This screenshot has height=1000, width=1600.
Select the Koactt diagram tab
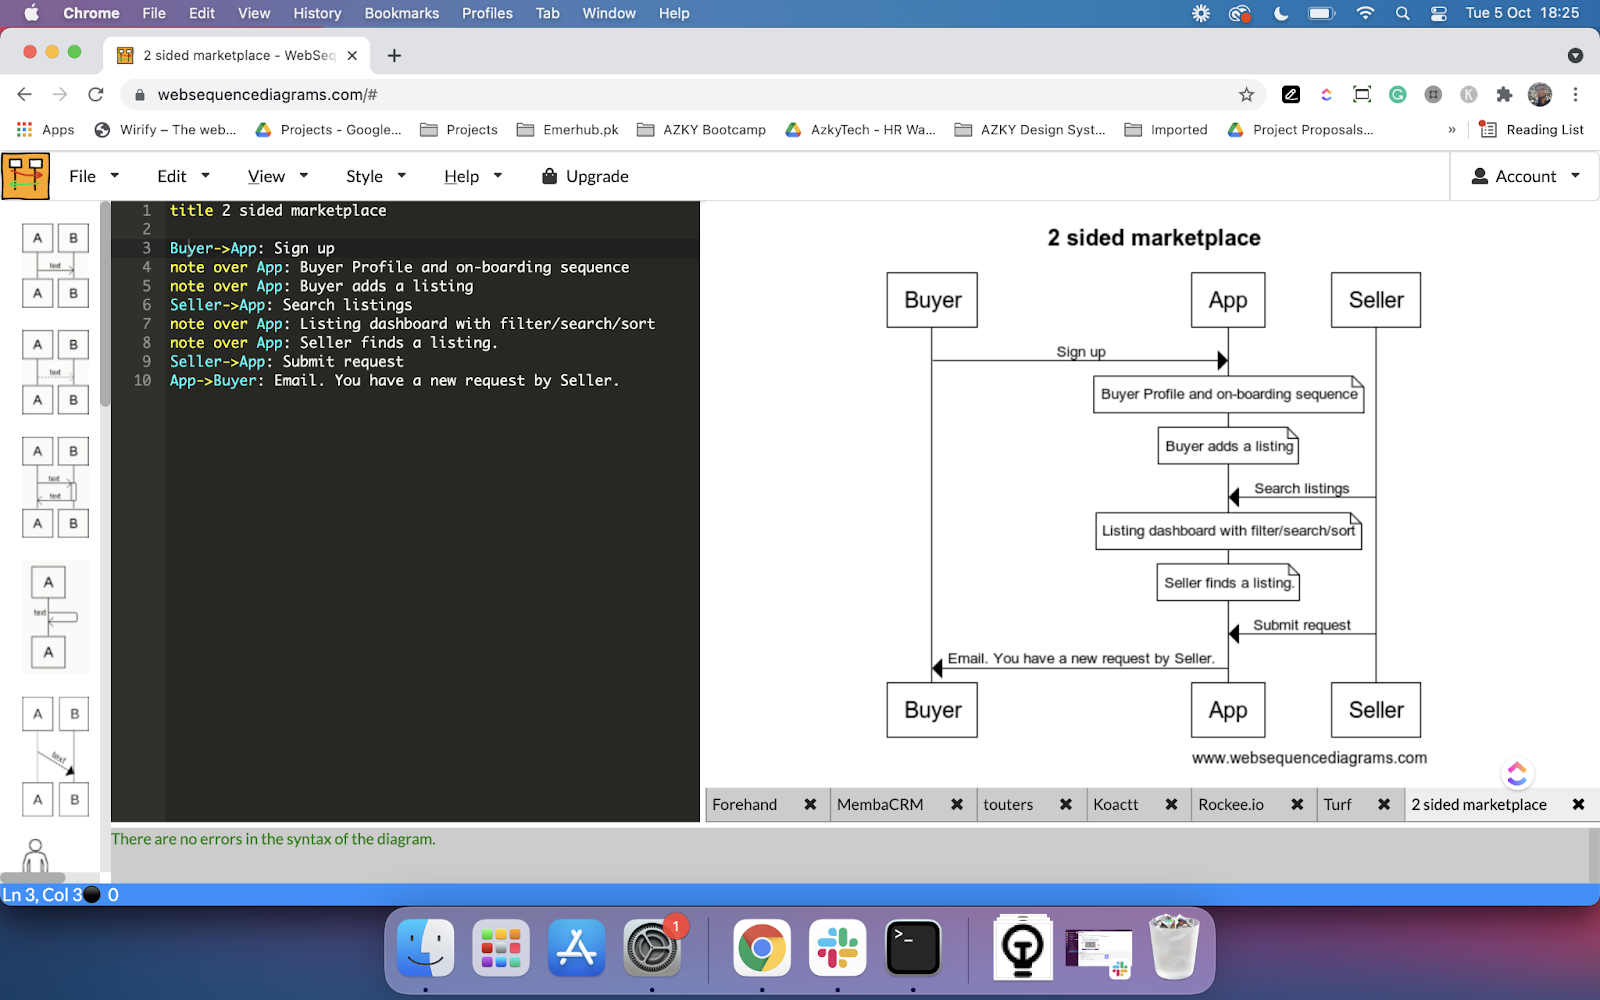(x=1116, y=804)
